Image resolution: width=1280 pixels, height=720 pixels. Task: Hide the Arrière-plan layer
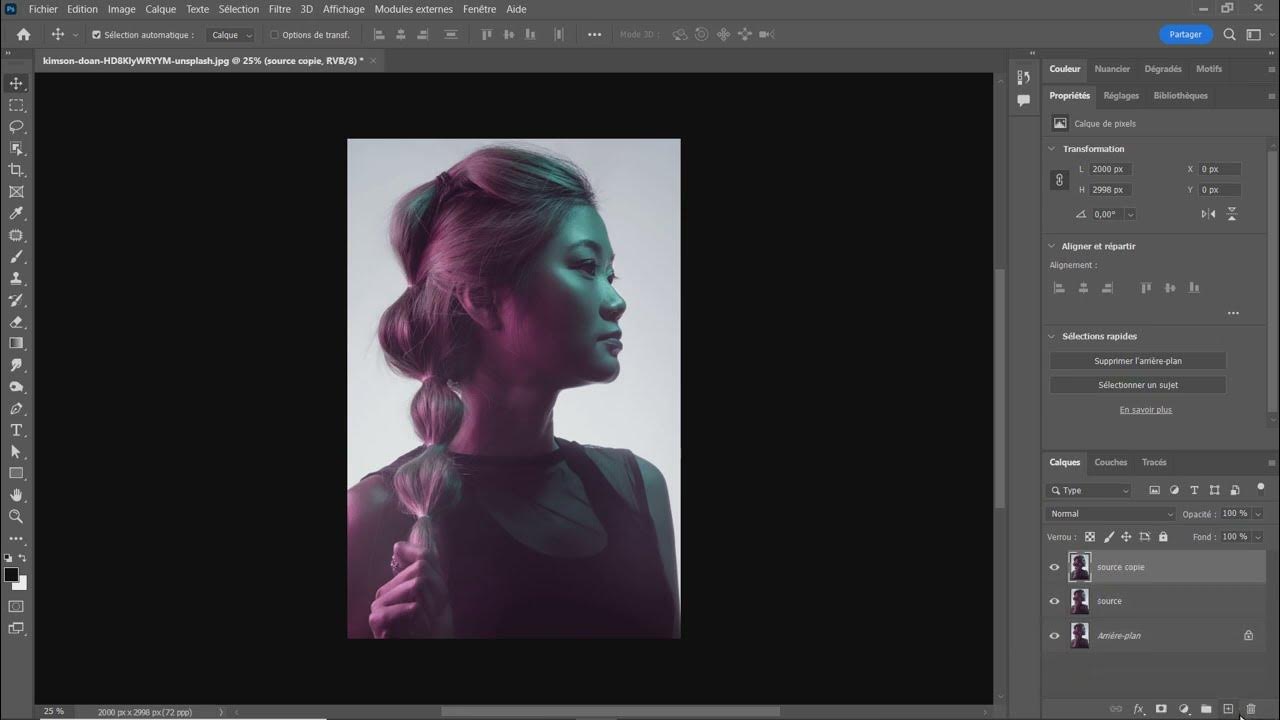[x=1054, y=635]
